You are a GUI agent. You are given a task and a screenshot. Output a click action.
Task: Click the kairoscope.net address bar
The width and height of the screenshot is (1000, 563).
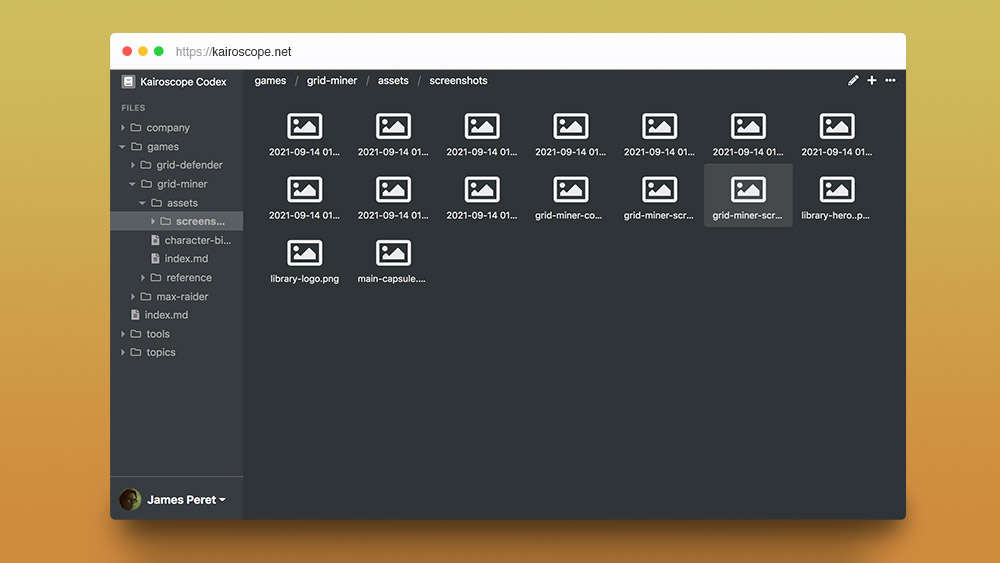[233, 52]
